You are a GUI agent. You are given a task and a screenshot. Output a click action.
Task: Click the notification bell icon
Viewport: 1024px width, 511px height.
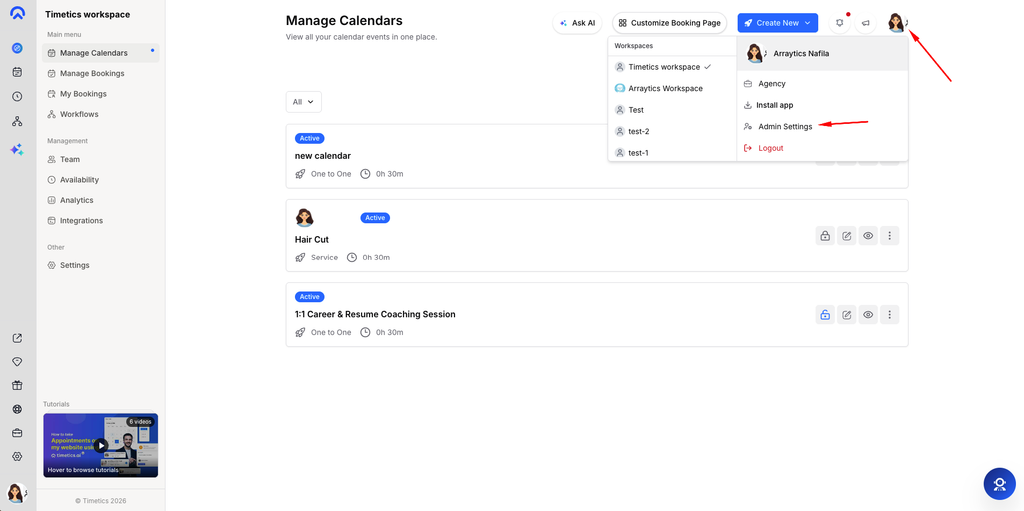pos(839,23)
